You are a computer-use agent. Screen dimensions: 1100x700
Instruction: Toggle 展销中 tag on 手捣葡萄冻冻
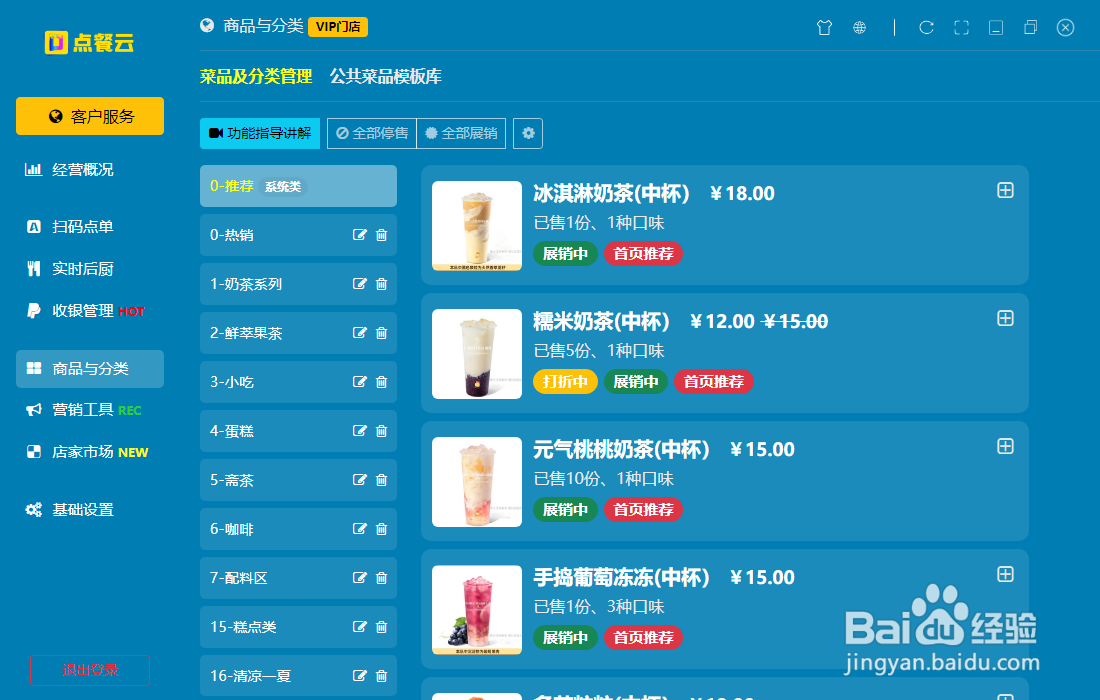point(565,638)
